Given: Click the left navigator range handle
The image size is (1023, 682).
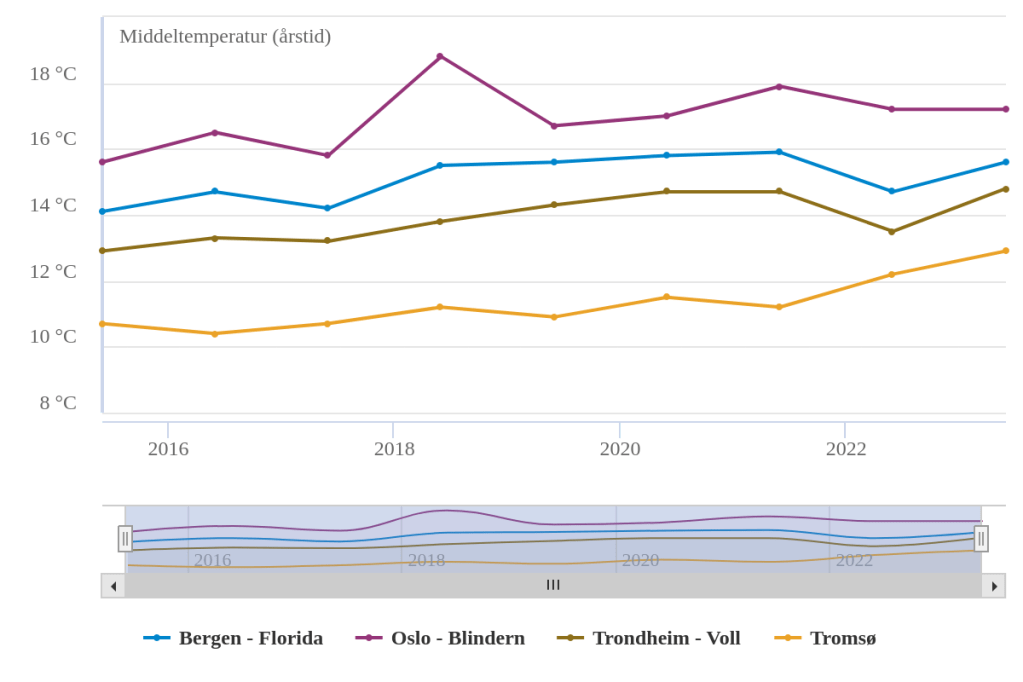Looking at the screenshot, I should 125,539.
